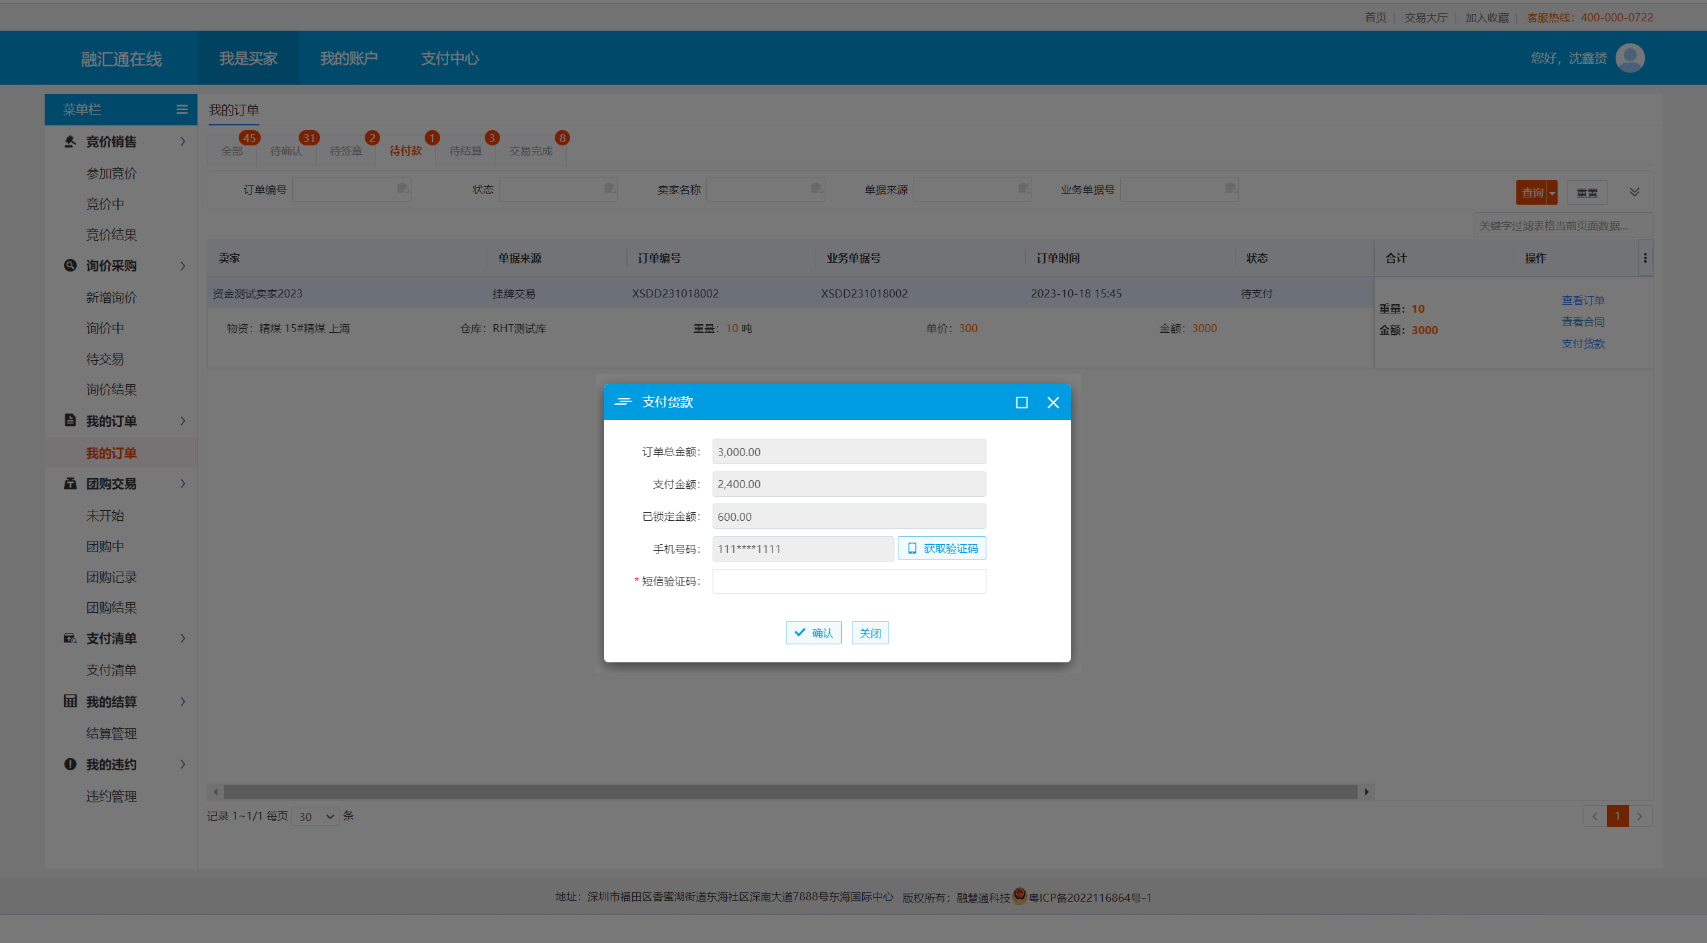Close 支付货款 dialog with X icon
Image resolution: width=1707 pixels, height=943 pixels.
pos(1053,402)
